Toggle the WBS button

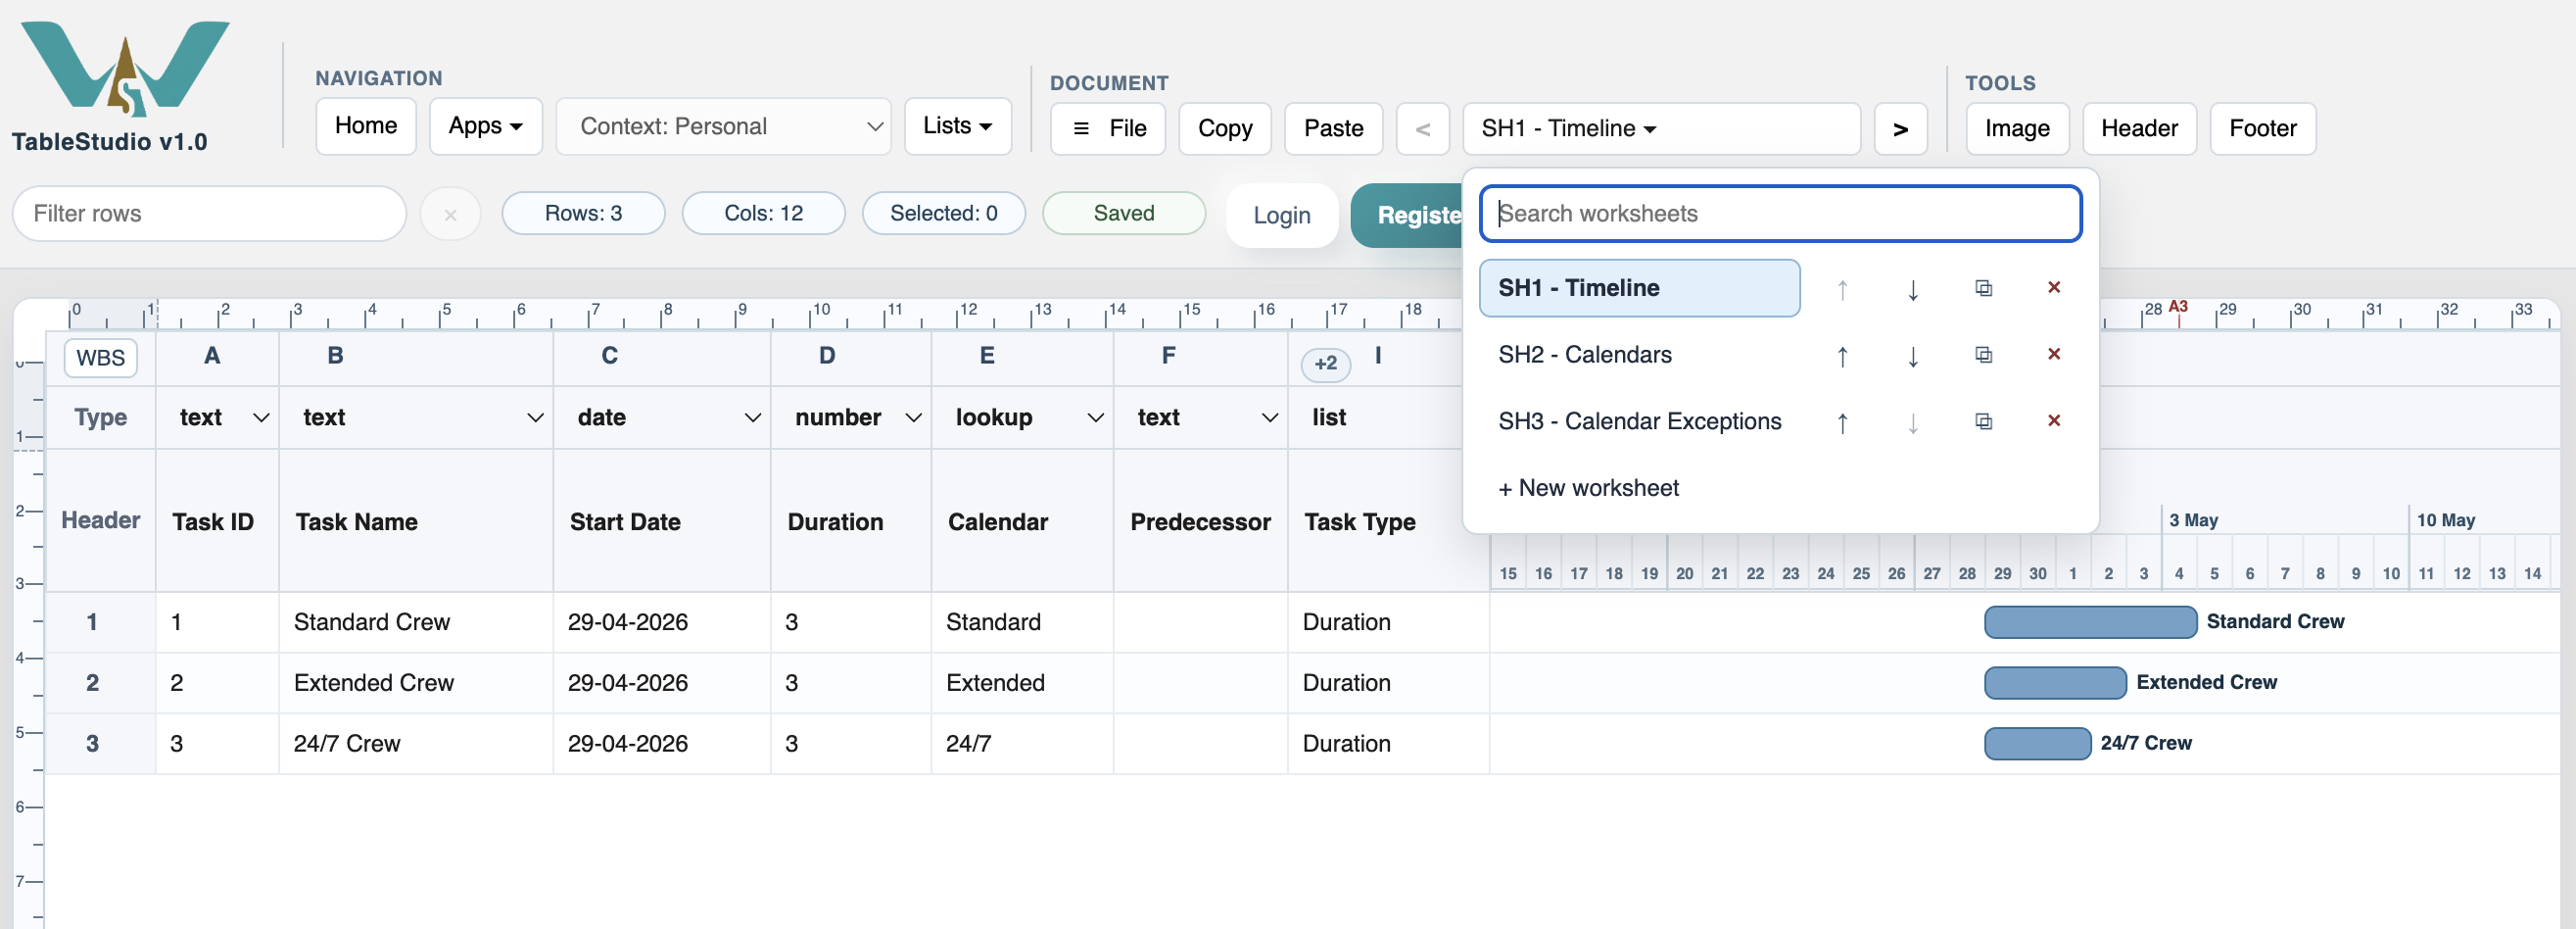(x=100, y=358)
